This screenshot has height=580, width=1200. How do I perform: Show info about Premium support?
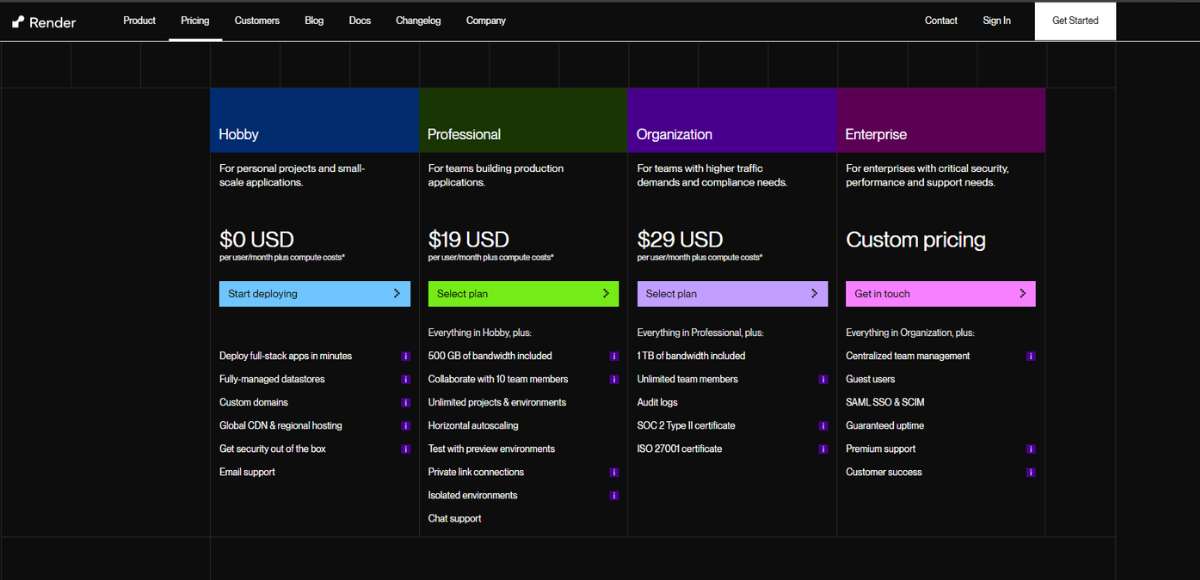click(x=1031, y=449)
